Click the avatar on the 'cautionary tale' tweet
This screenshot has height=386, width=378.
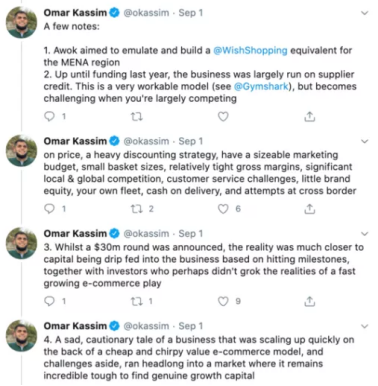point(22,336)
